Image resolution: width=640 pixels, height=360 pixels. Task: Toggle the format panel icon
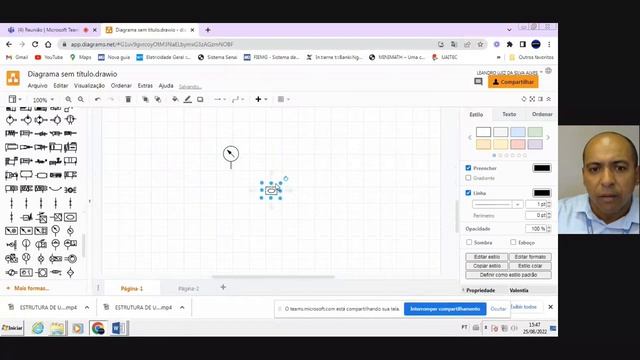pos(540,99)
